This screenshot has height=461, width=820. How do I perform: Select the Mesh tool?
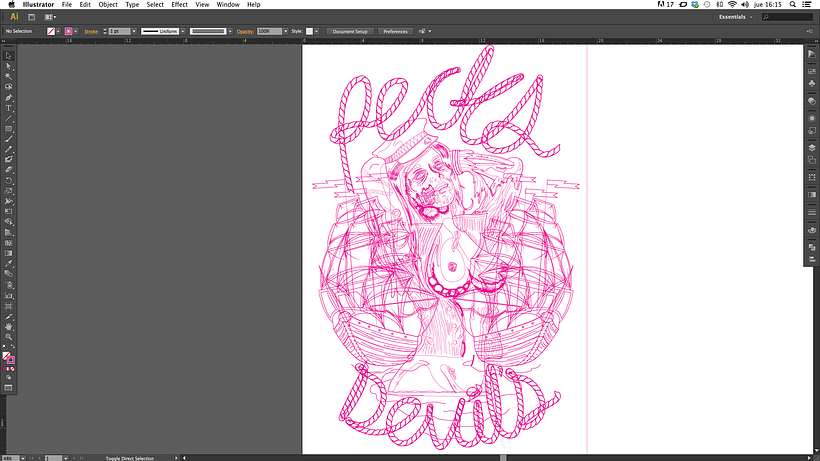pyautogui.click(x=8, y=243)
